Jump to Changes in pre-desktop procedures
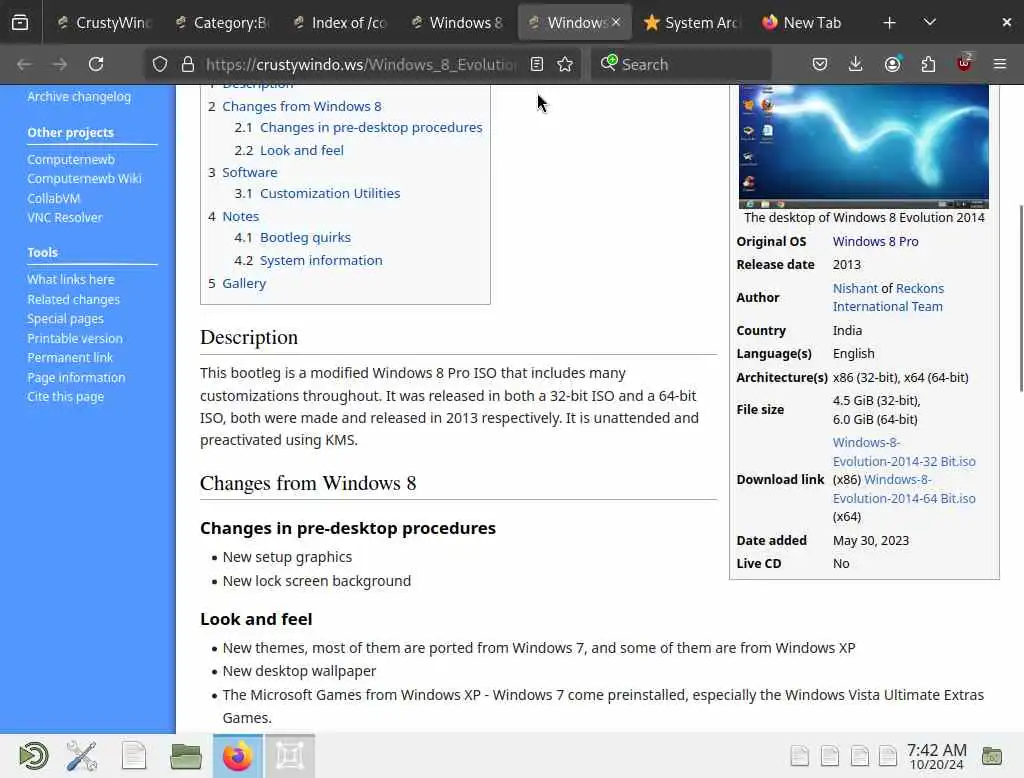 [x=371, y=127]
